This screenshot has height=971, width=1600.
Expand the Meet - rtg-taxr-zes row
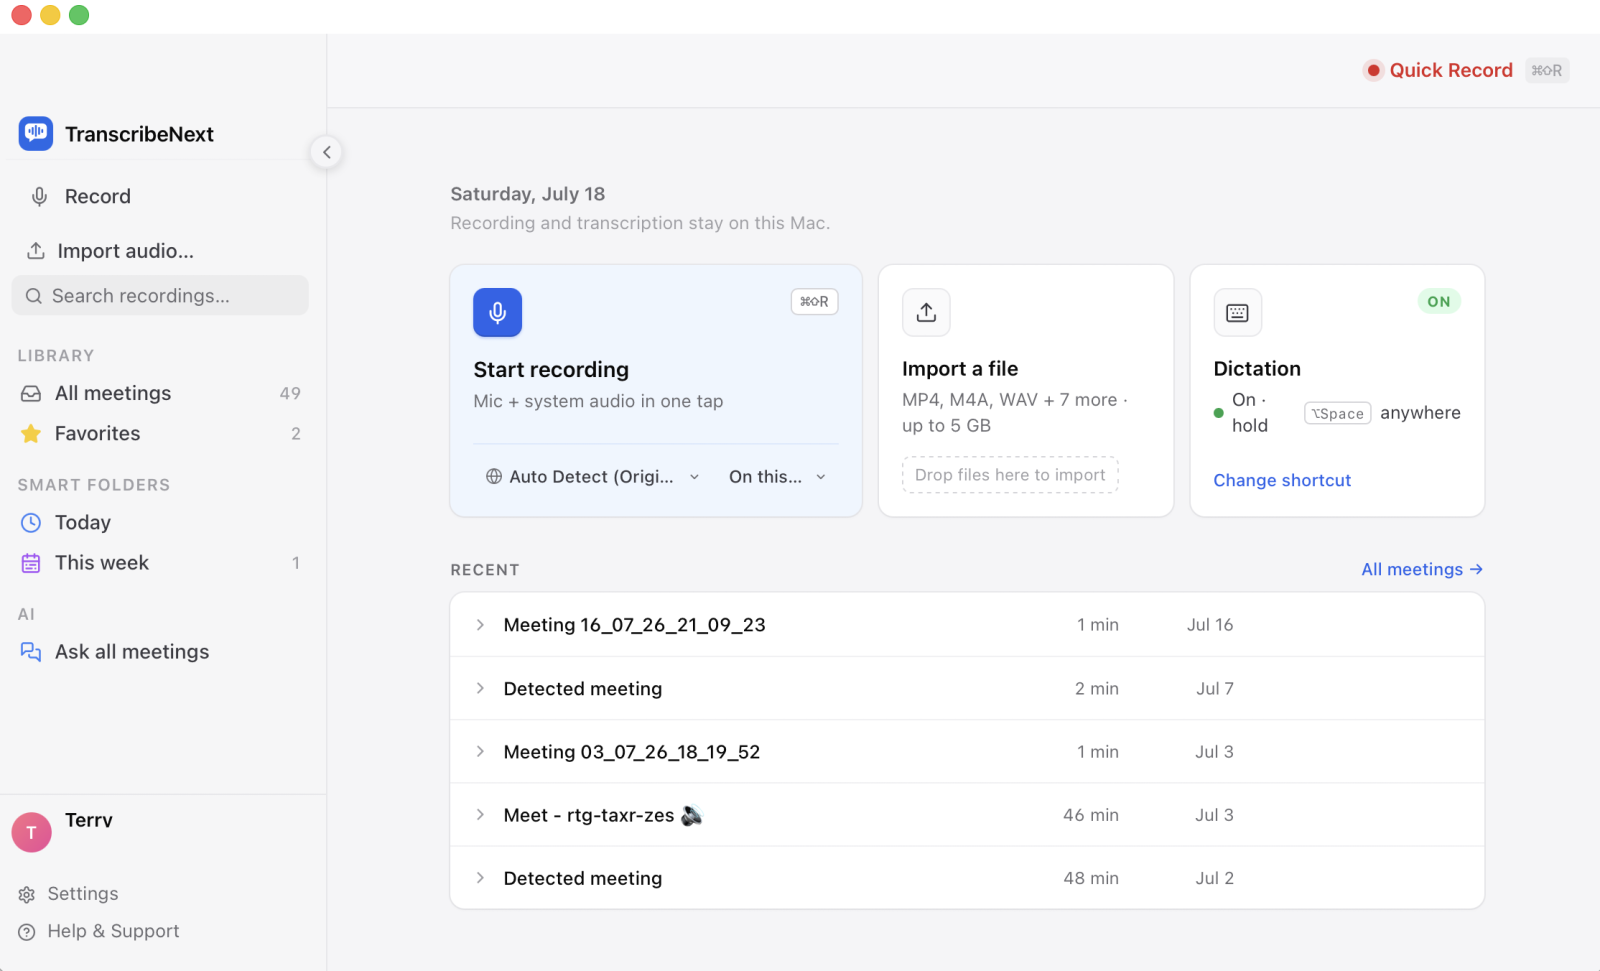480,815
